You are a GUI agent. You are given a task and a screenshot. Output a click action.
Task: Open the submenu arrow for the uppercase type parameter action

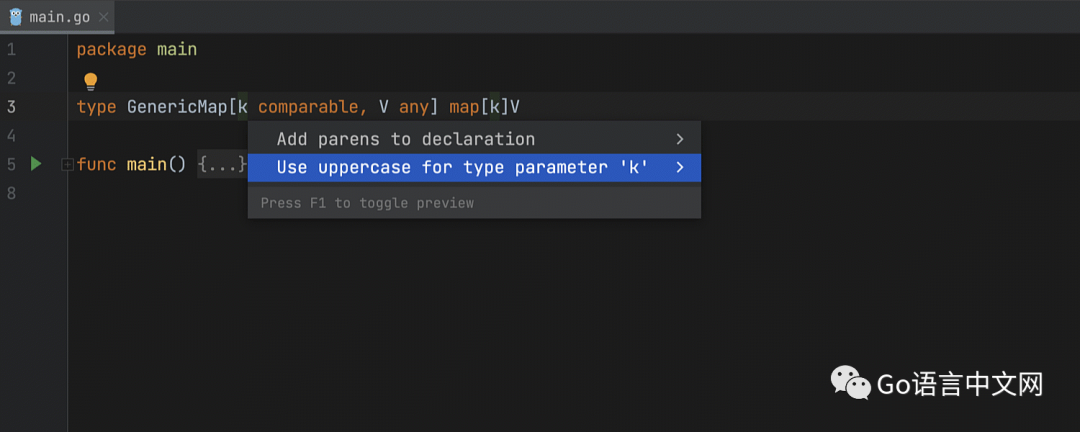pos(680,167)
